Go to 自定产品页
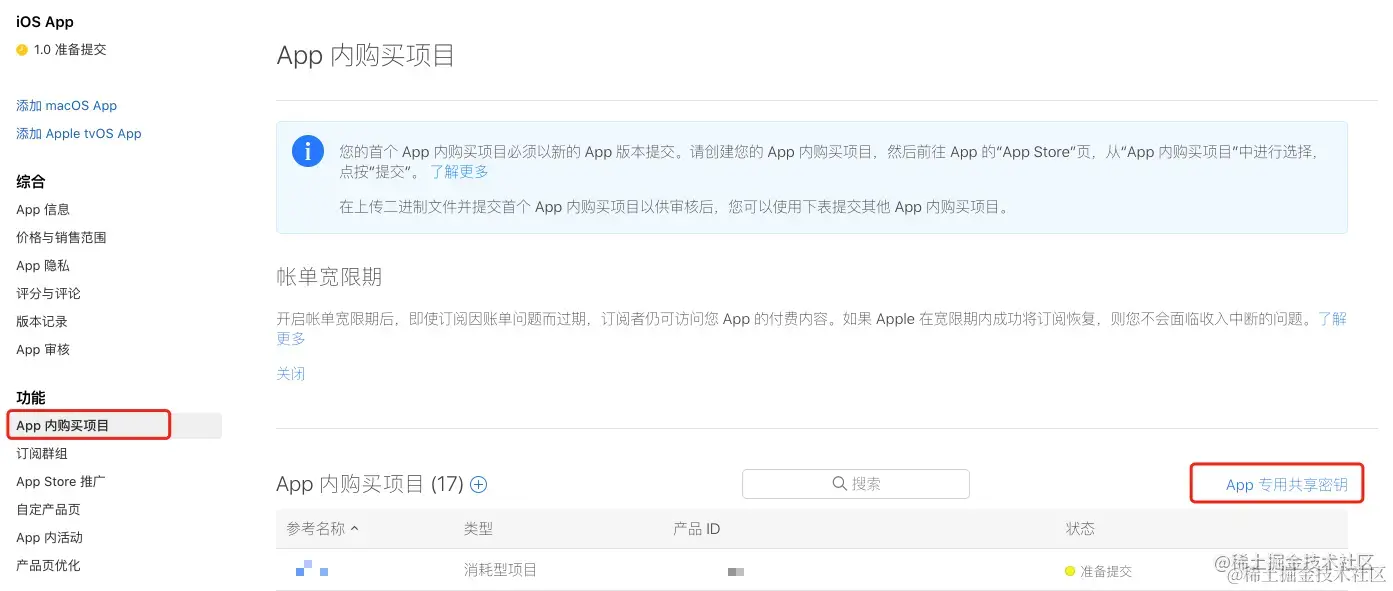Screen dimensions: 1393x591 (48, 509)
